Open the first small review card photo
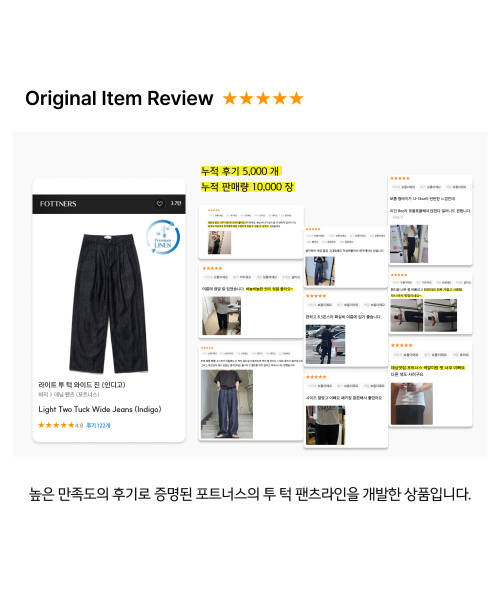 click(x=219, y=242)
